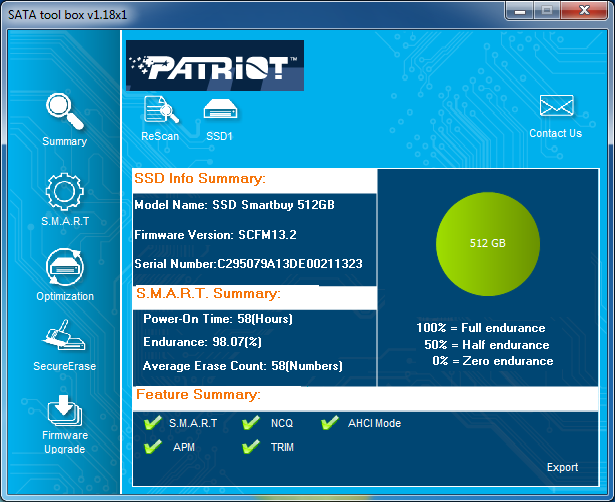
Task: Click the Serial Number C295079A13DE00211323 text
Action: 248,264
